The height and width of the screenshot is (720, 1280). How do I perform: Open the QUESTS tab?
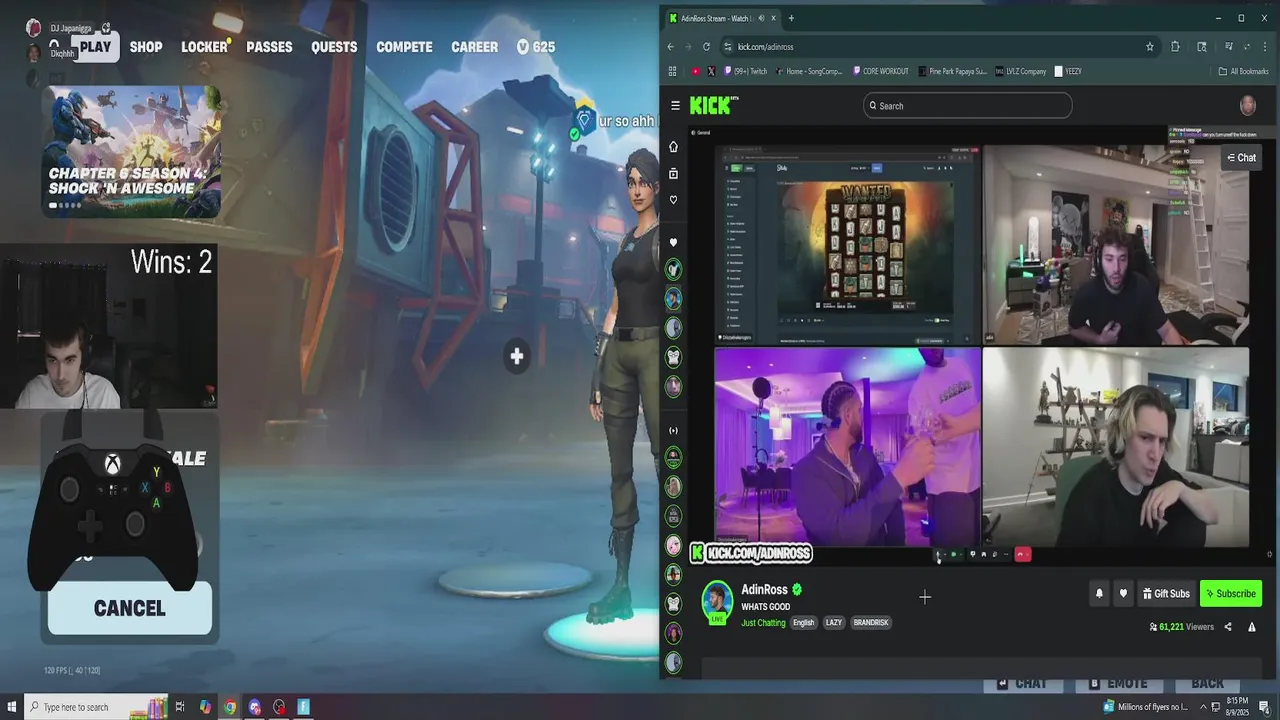(334, 47)
